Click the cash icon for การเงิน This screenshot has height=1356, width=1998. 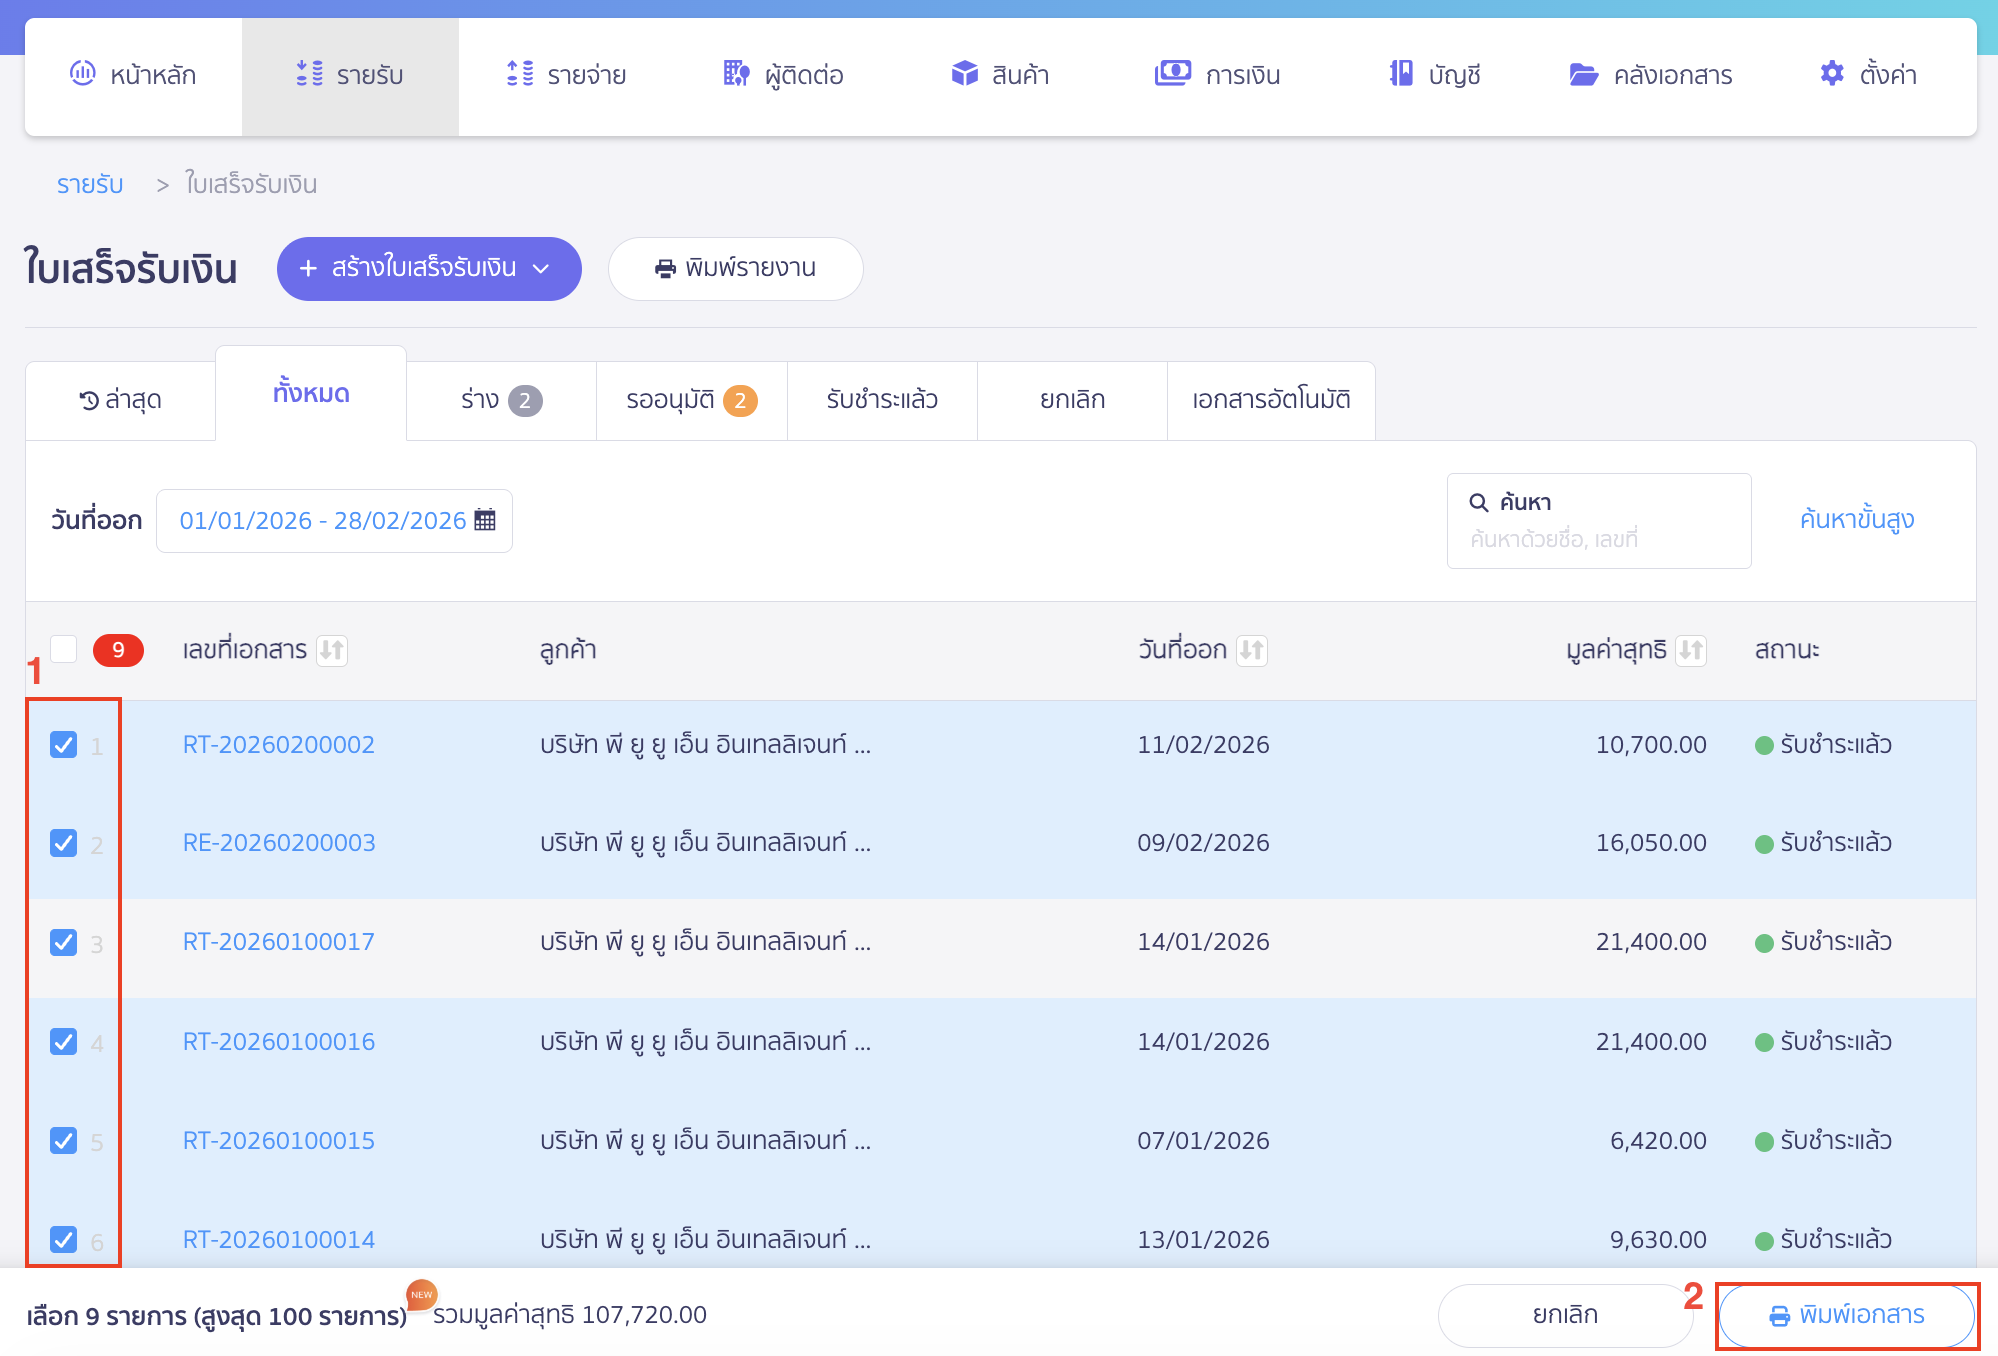pyautogui.click(x=1172, y=73)
